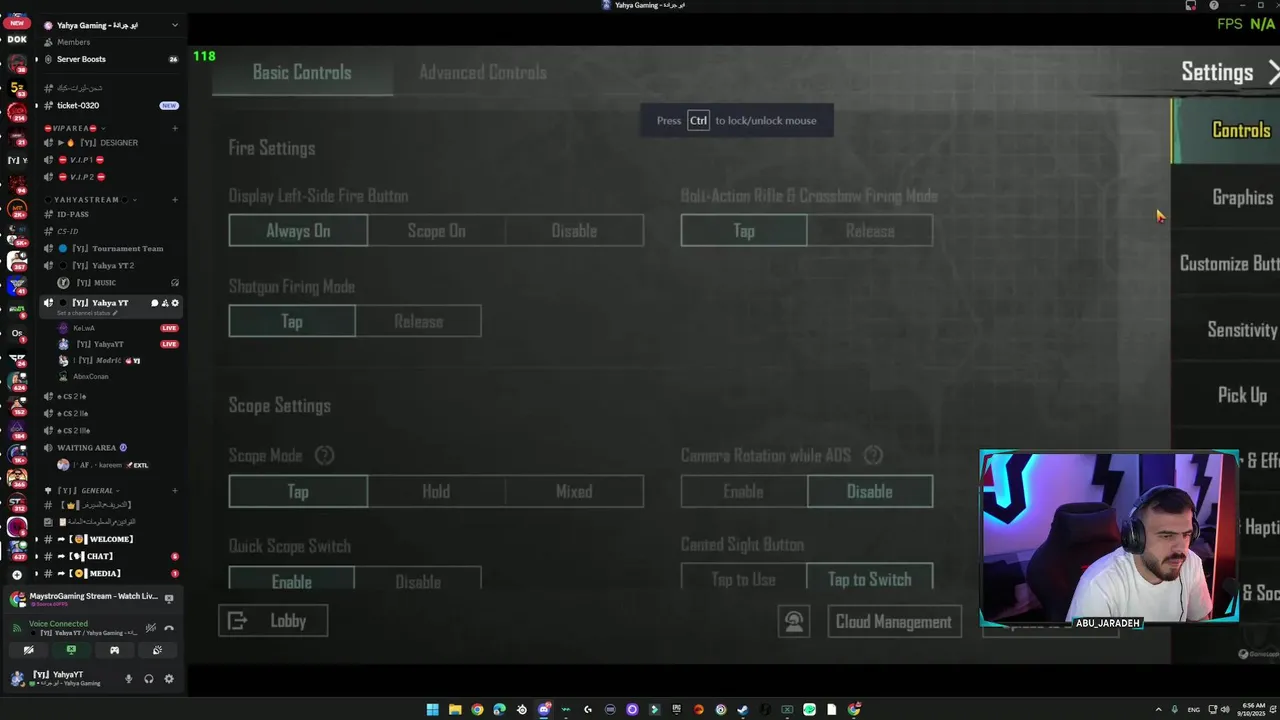Screen dimensions: 1280x720
Task: Set bolt-action firing mode to Tap
Action: pos(744,231)
